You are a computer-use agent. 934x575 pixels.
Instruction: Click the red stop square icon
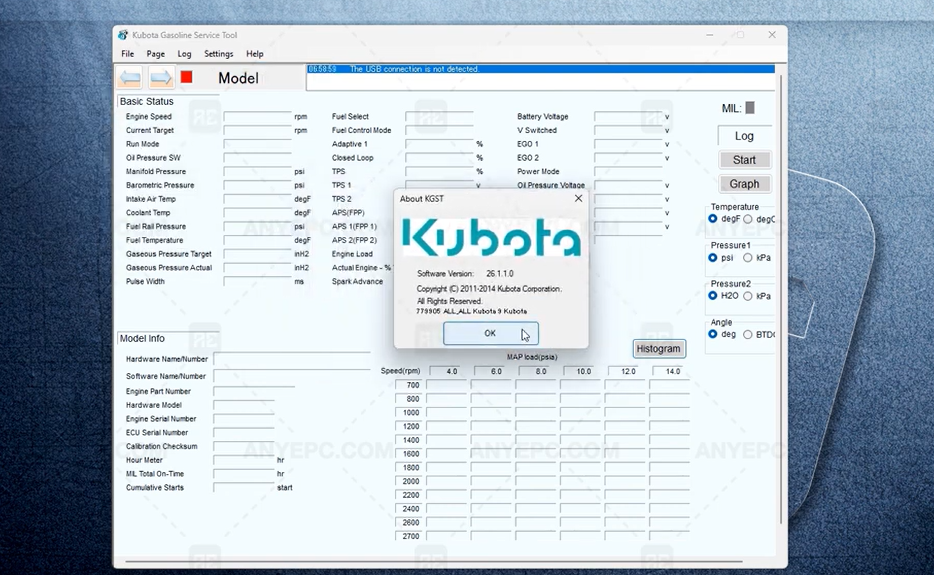coord(186,77)
